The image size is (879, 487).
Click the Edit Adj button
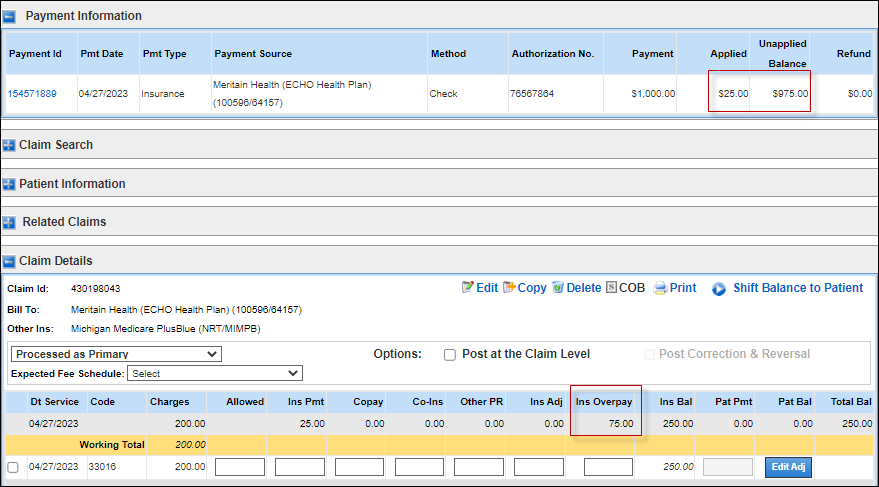tap(788, 467)
